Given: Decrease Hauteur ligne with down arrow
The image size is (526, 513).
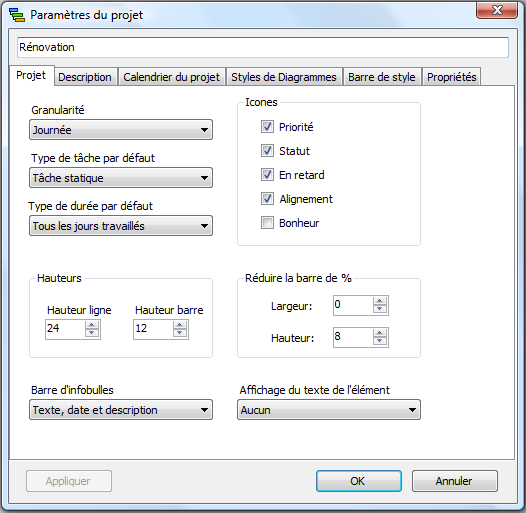Looking at the screenshot, I should click(x=92, y=333).
